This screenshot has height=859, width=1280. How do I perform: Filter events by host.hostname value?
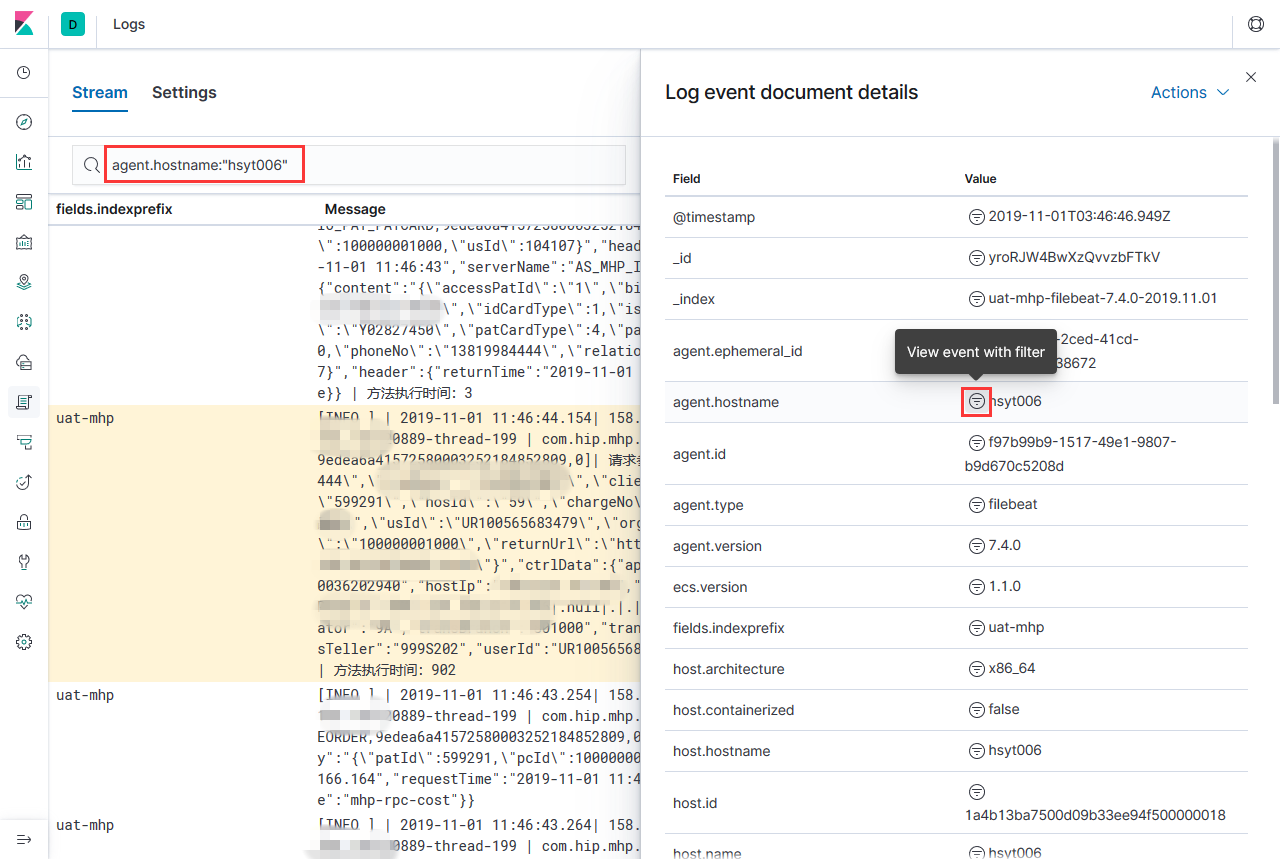click(976, 751)
